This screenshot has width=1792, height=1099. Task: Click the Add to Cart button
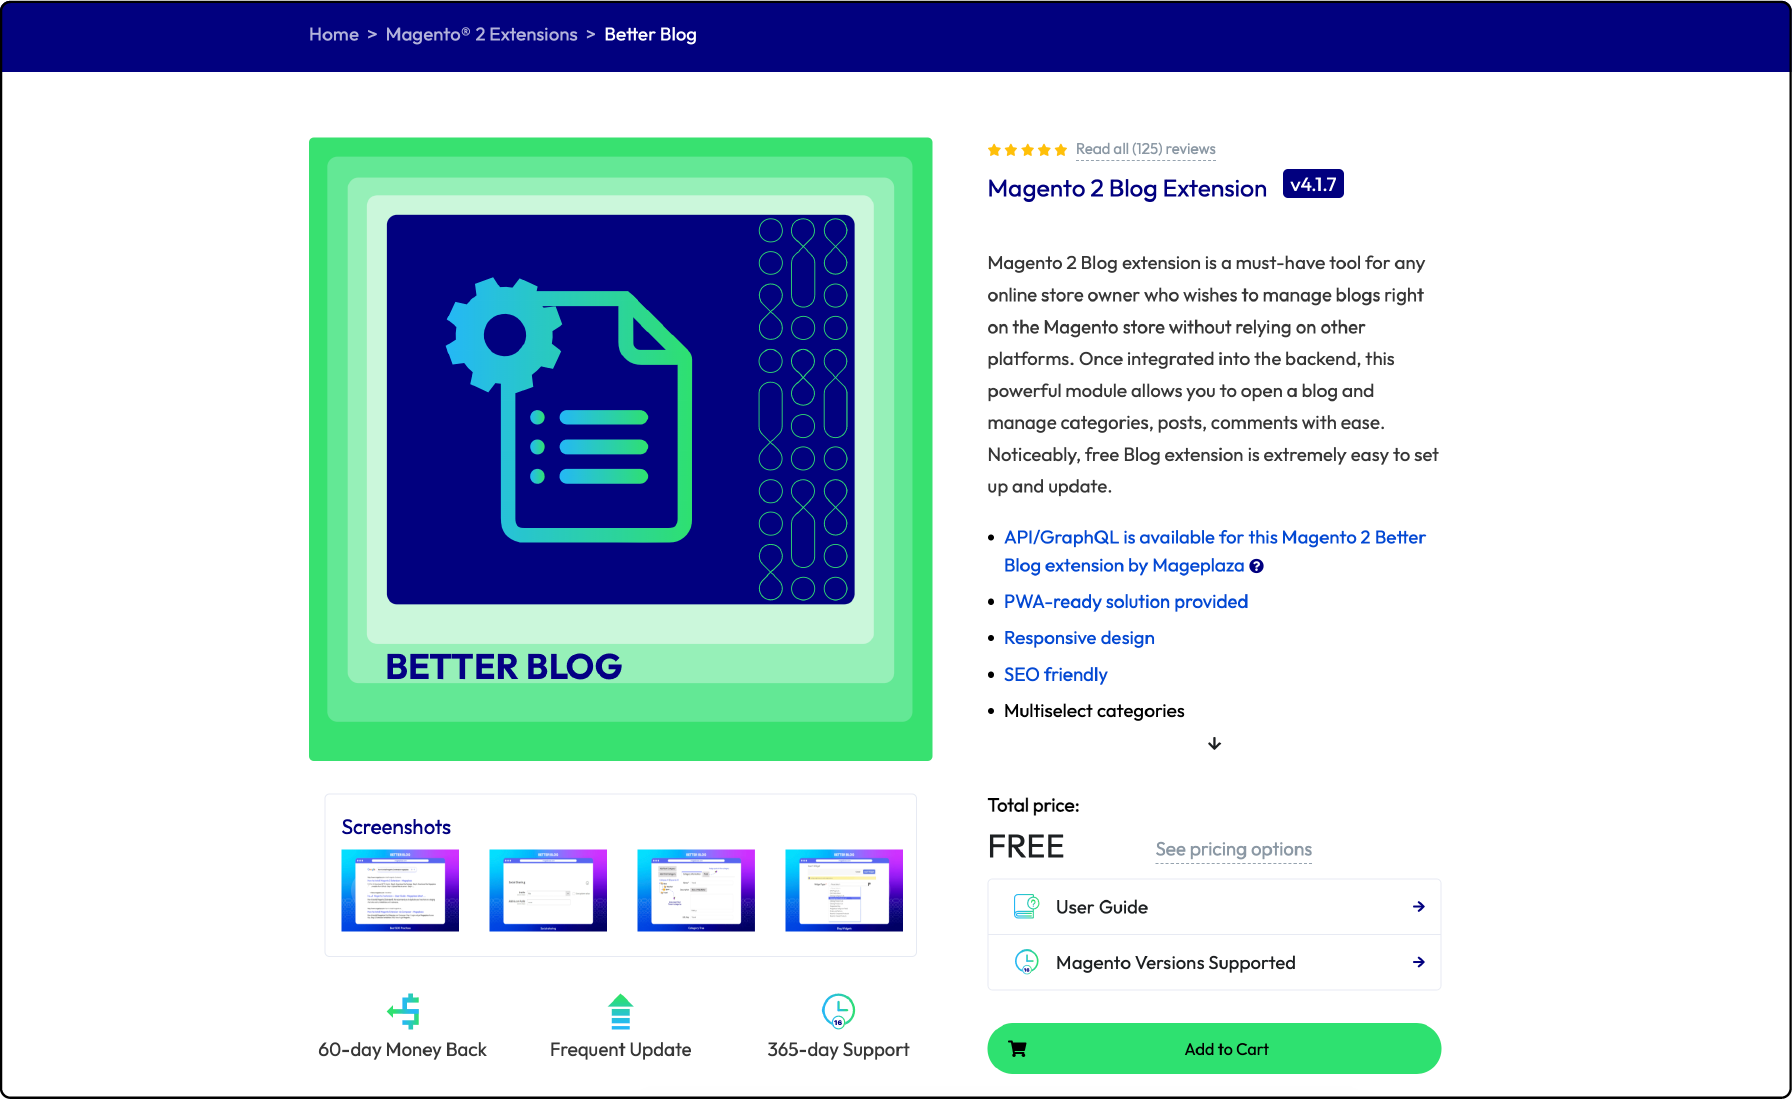pos(1214,1049)
